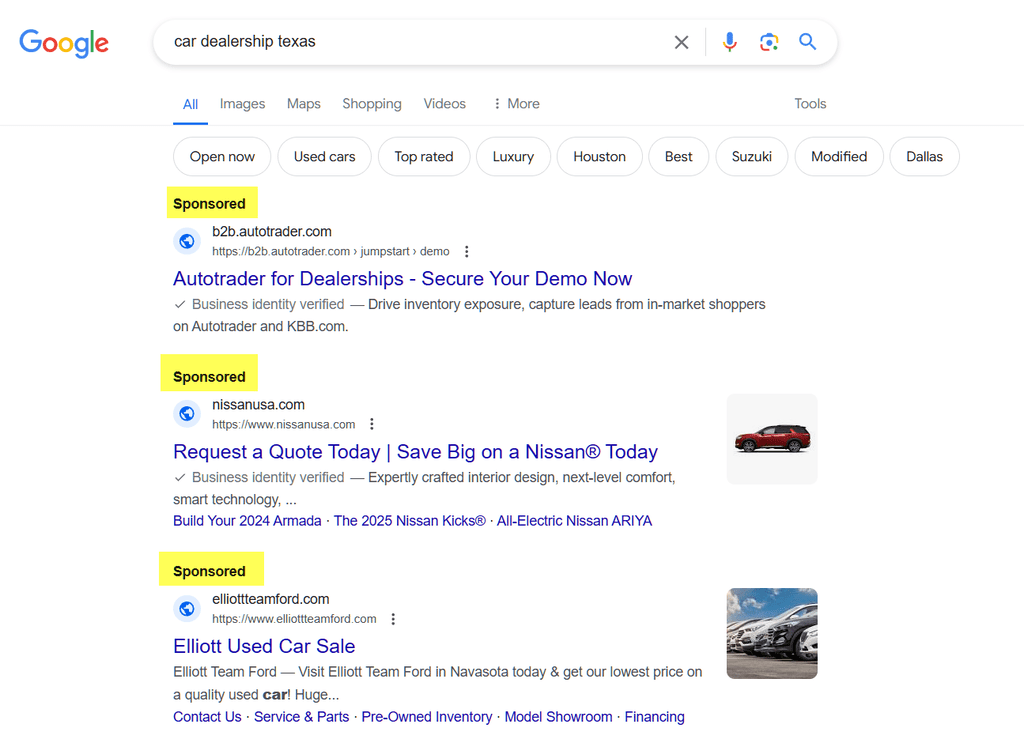Click the elliottteamford.com site name
The height and width of the screenshot is (743, 1024).
point(270,599)
